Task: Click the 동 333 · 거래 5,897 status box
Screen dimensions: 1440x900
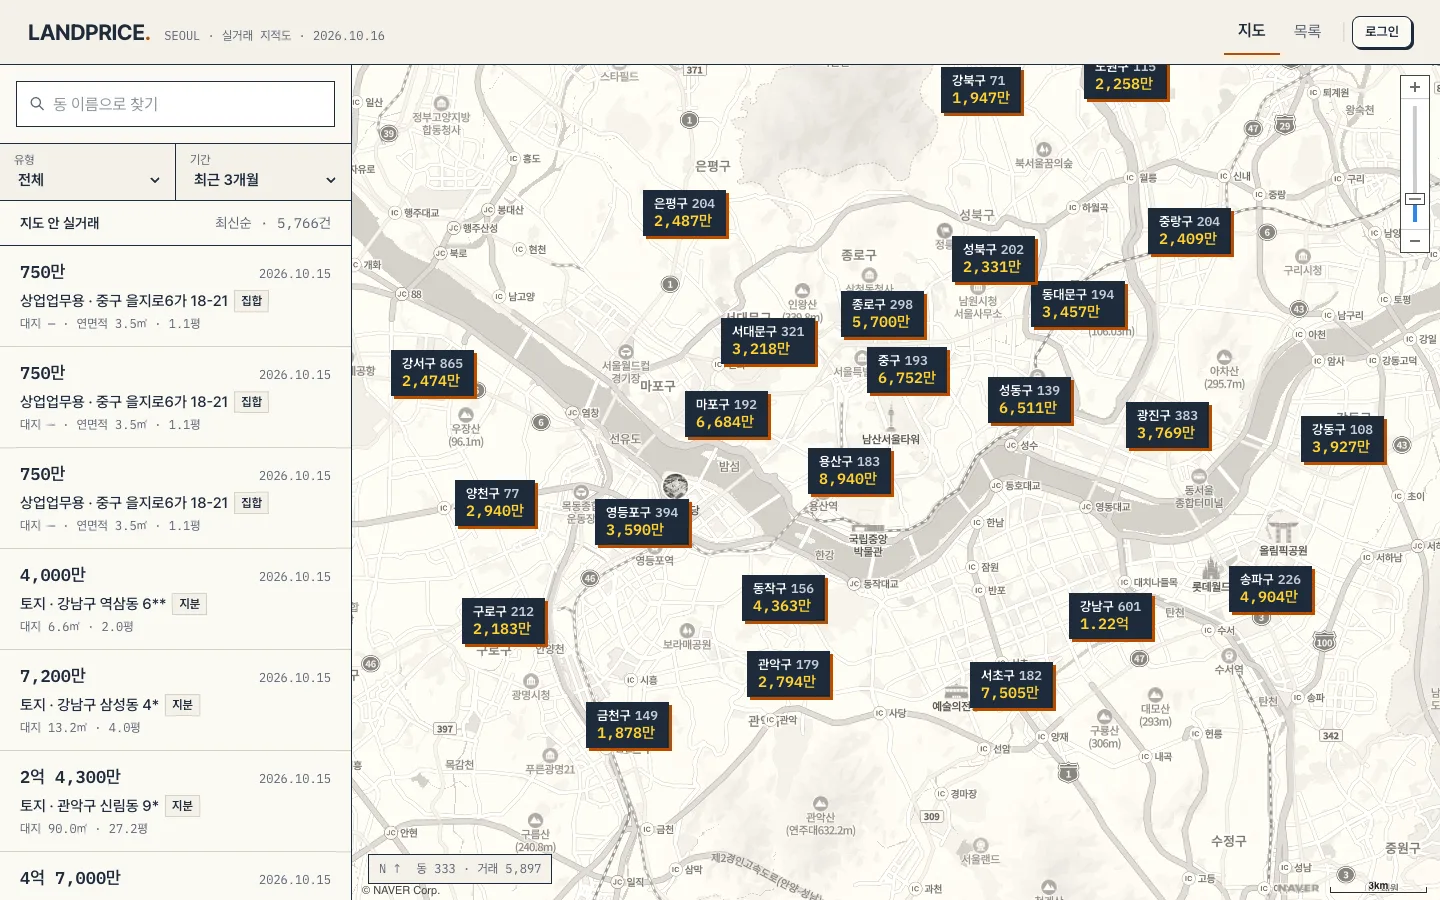Action: tap(460, 869)
